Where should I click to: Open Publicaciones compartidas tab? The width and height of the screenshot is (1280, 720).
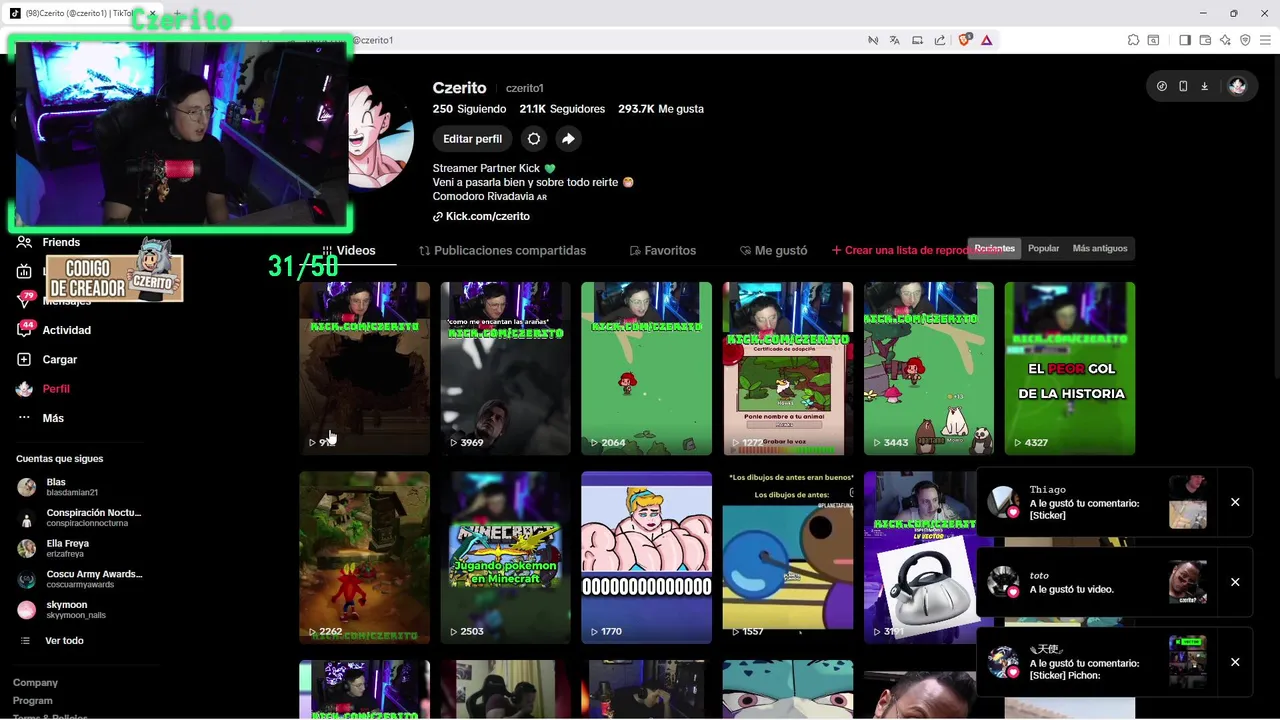(x=502, y=250)
